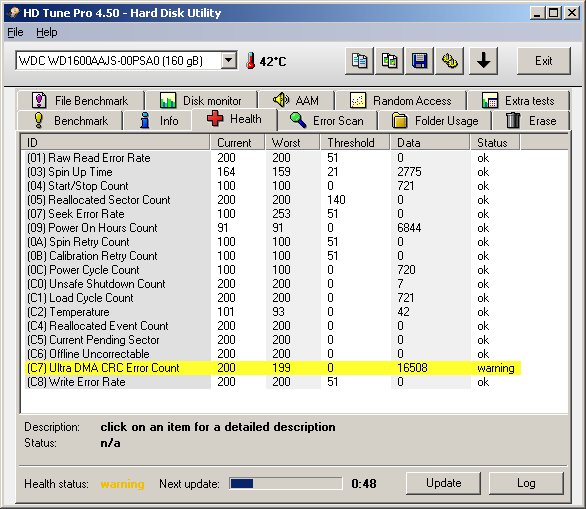Click the Log button
Image resolution: width=586 pixels, height=509 pixels.
coord(526,483)
